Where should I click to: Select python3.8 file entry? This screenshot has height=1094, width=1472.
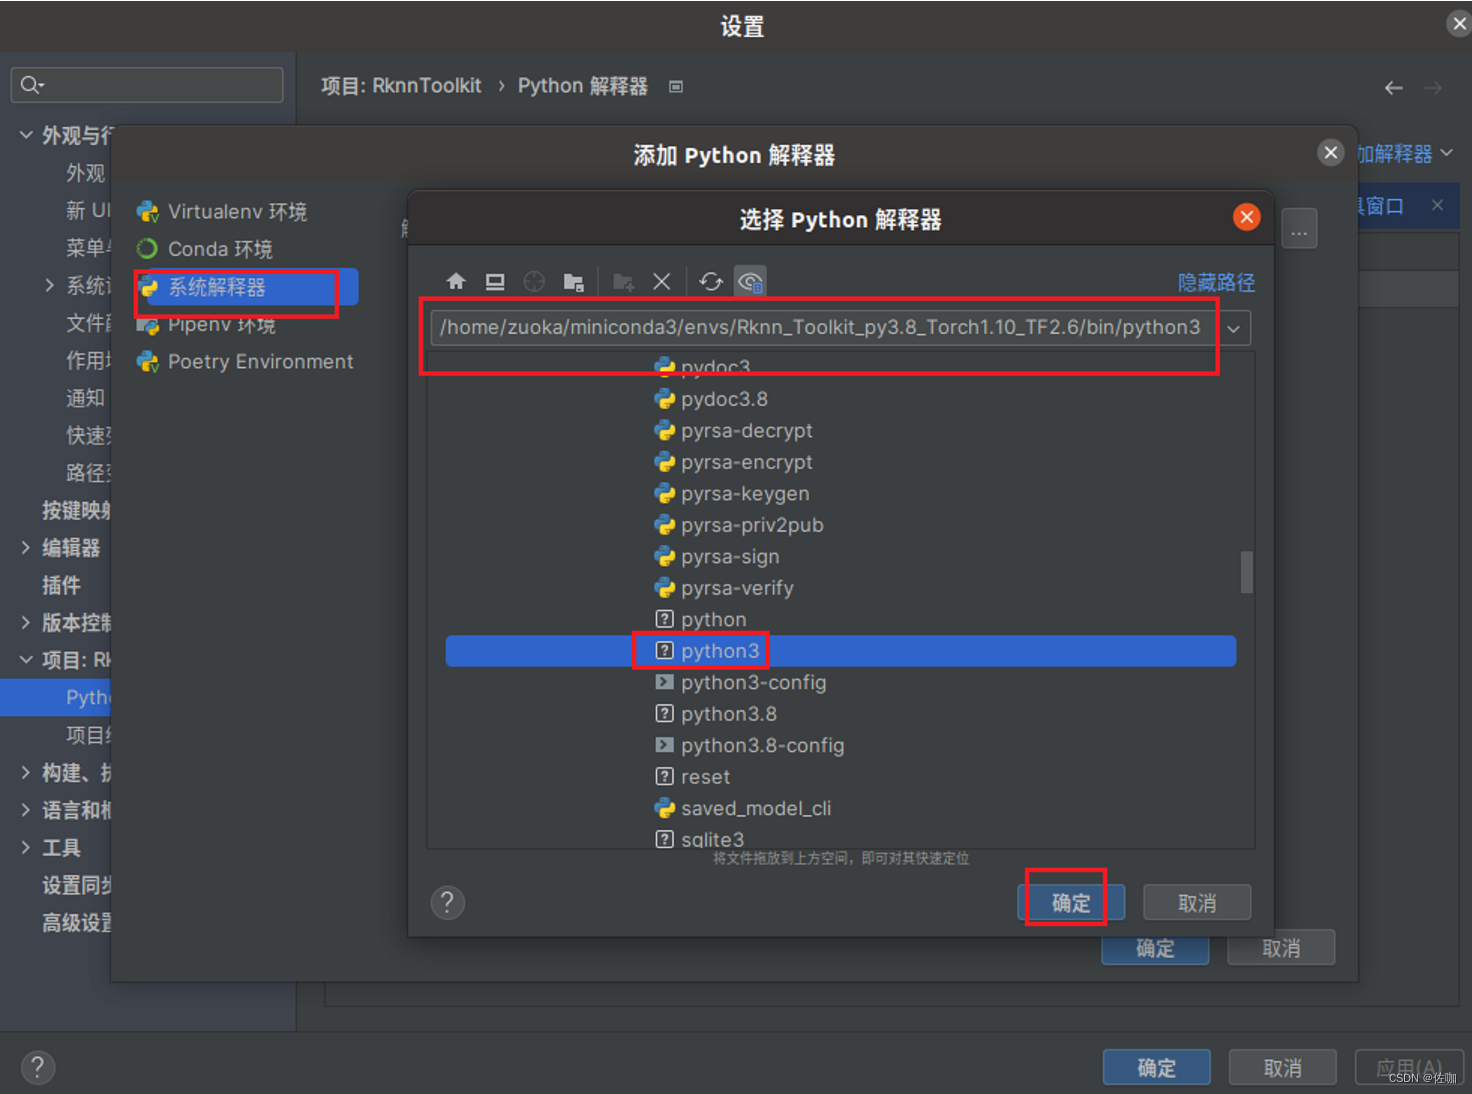[715, 714]
